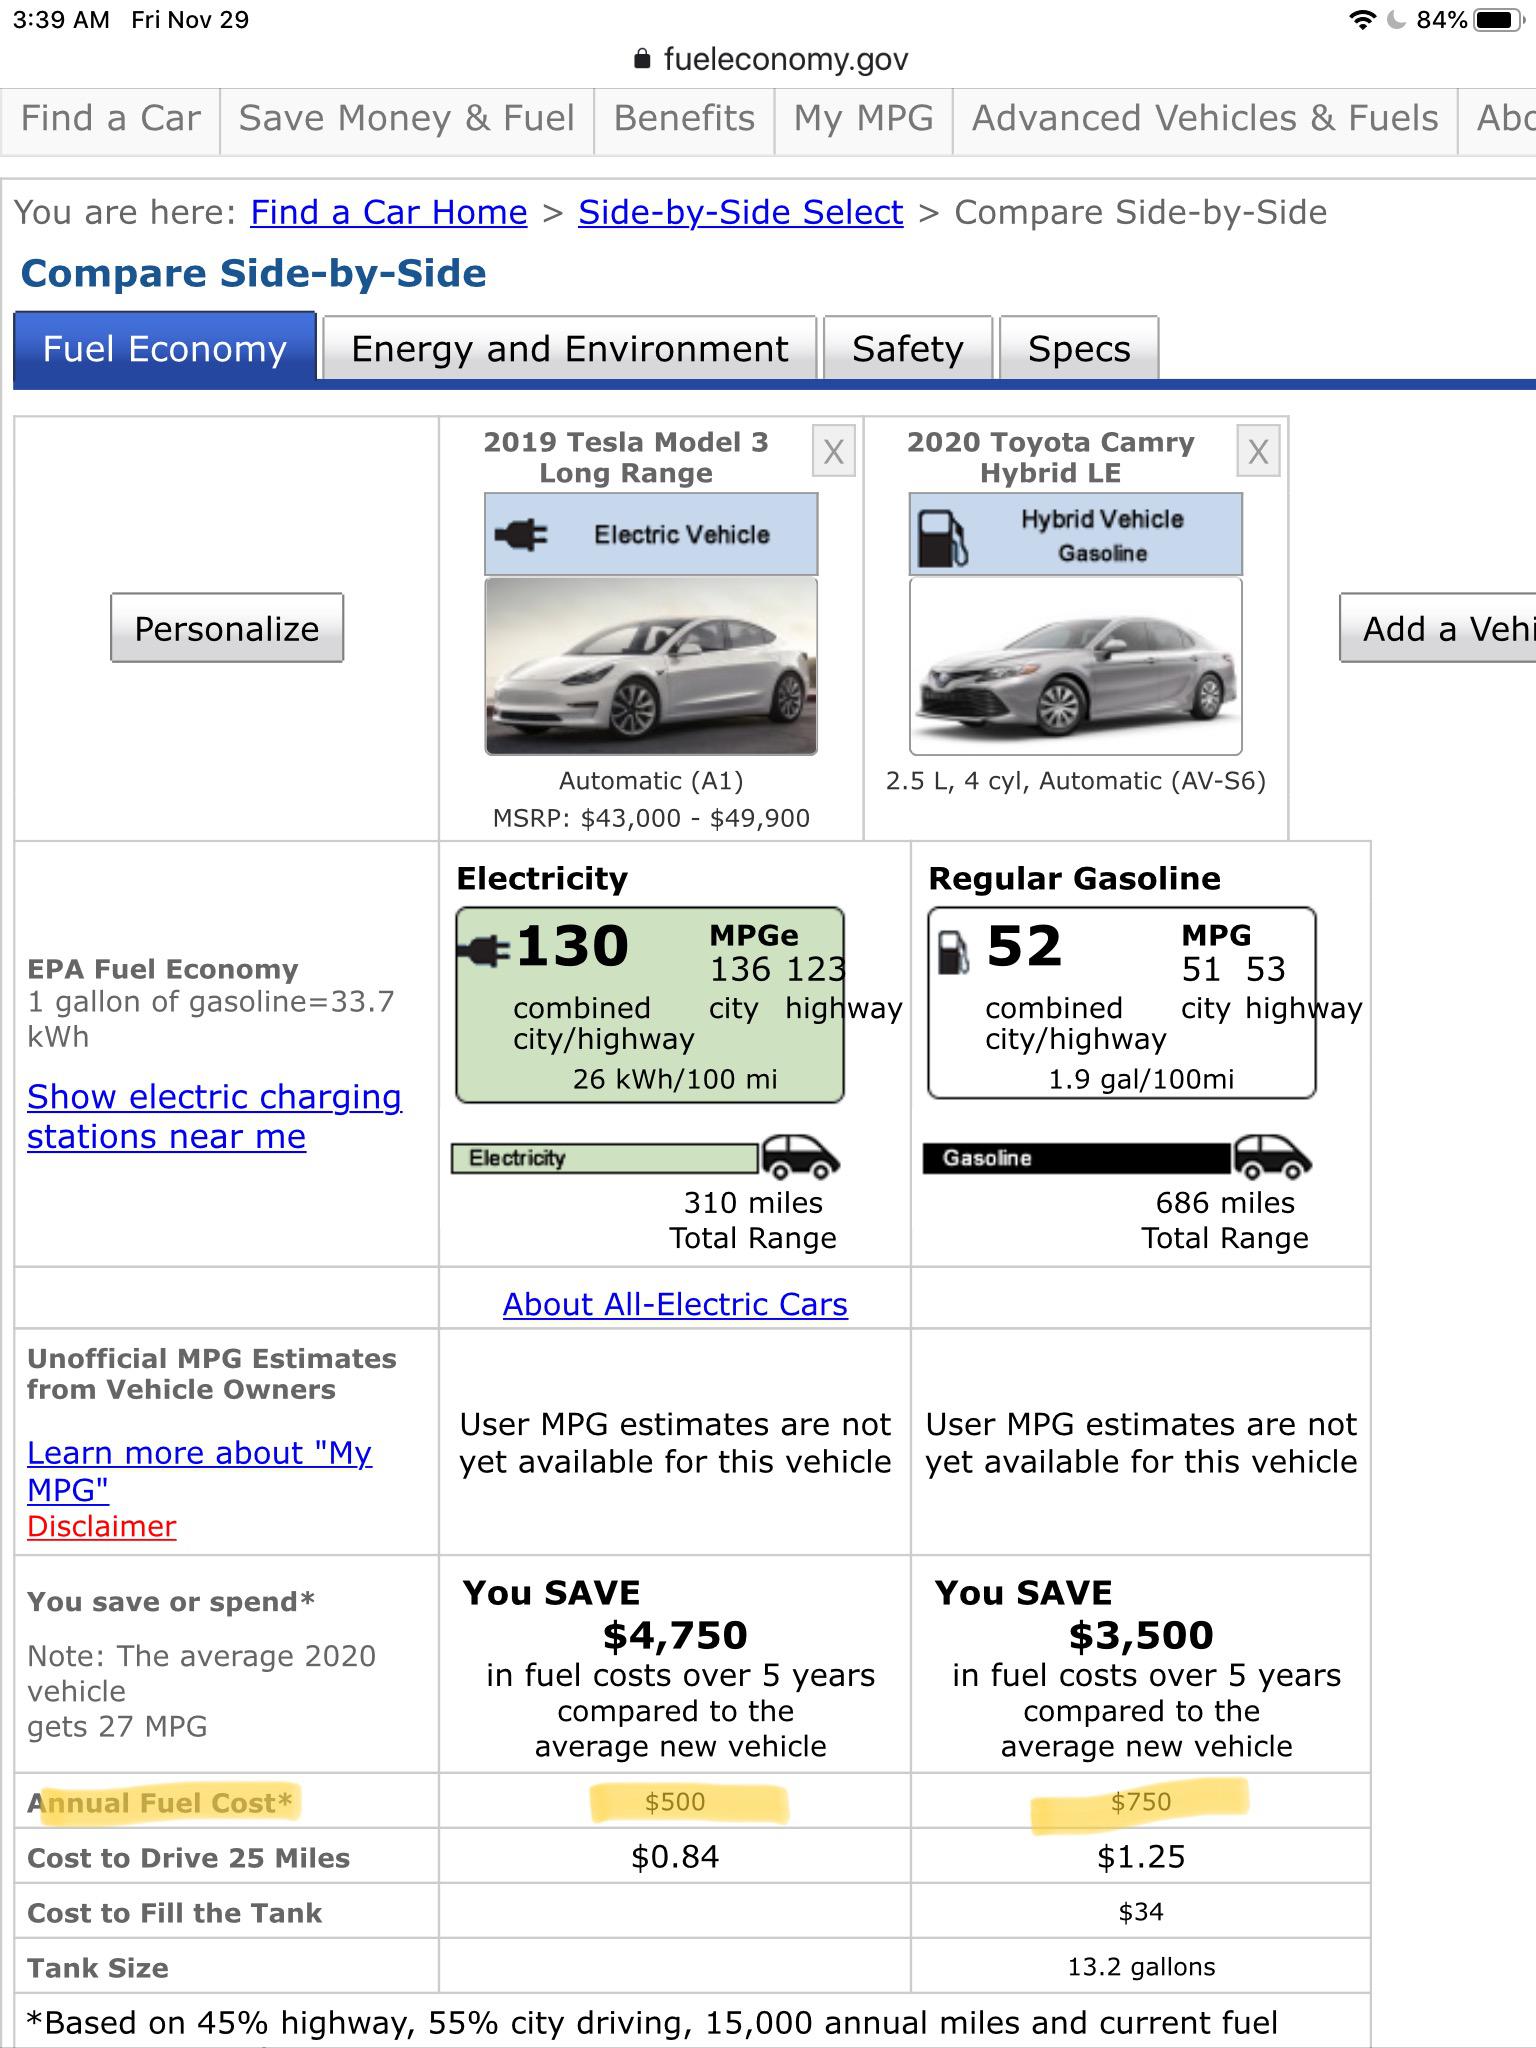
Task: Click the car icon on Gasoline range bar
Action: [1272, 1158]
